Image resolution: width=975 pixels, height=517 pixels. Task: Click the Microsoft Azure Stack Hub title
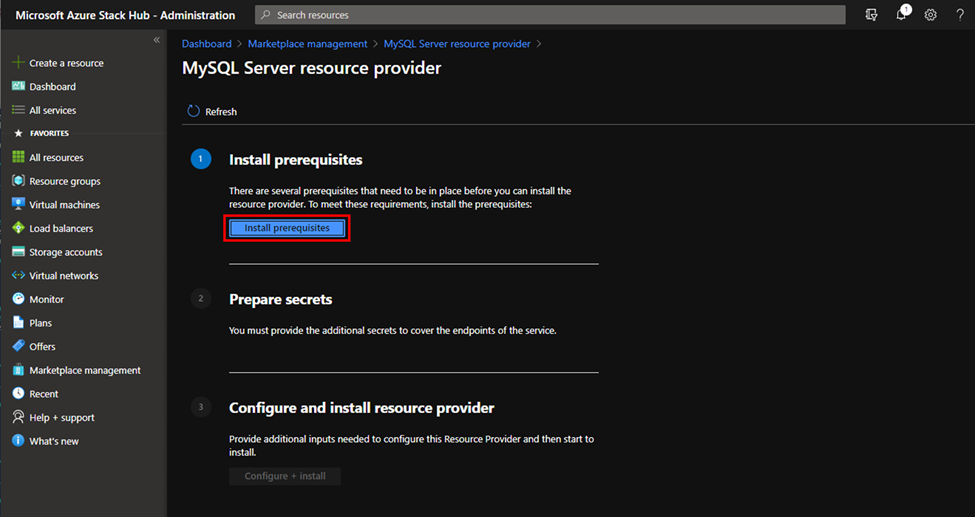pyautogui.click(x=126, y=15)
